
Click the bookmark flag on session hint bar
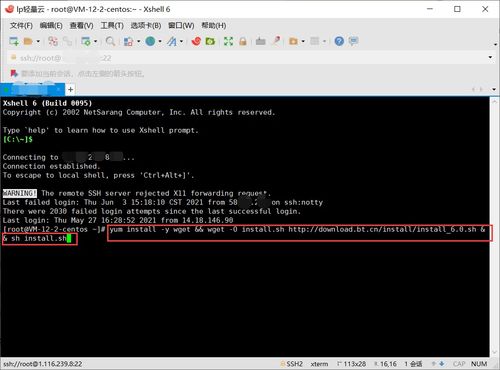pyautogui.click(x=14, y=73)
